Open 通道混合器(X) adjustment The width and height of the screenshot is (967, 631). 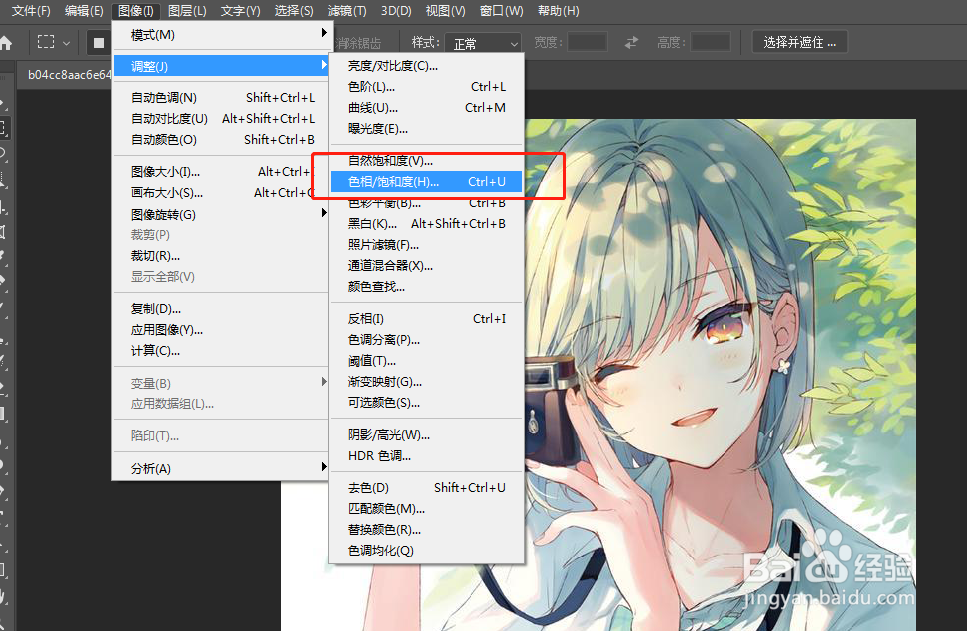coord(427,265)
